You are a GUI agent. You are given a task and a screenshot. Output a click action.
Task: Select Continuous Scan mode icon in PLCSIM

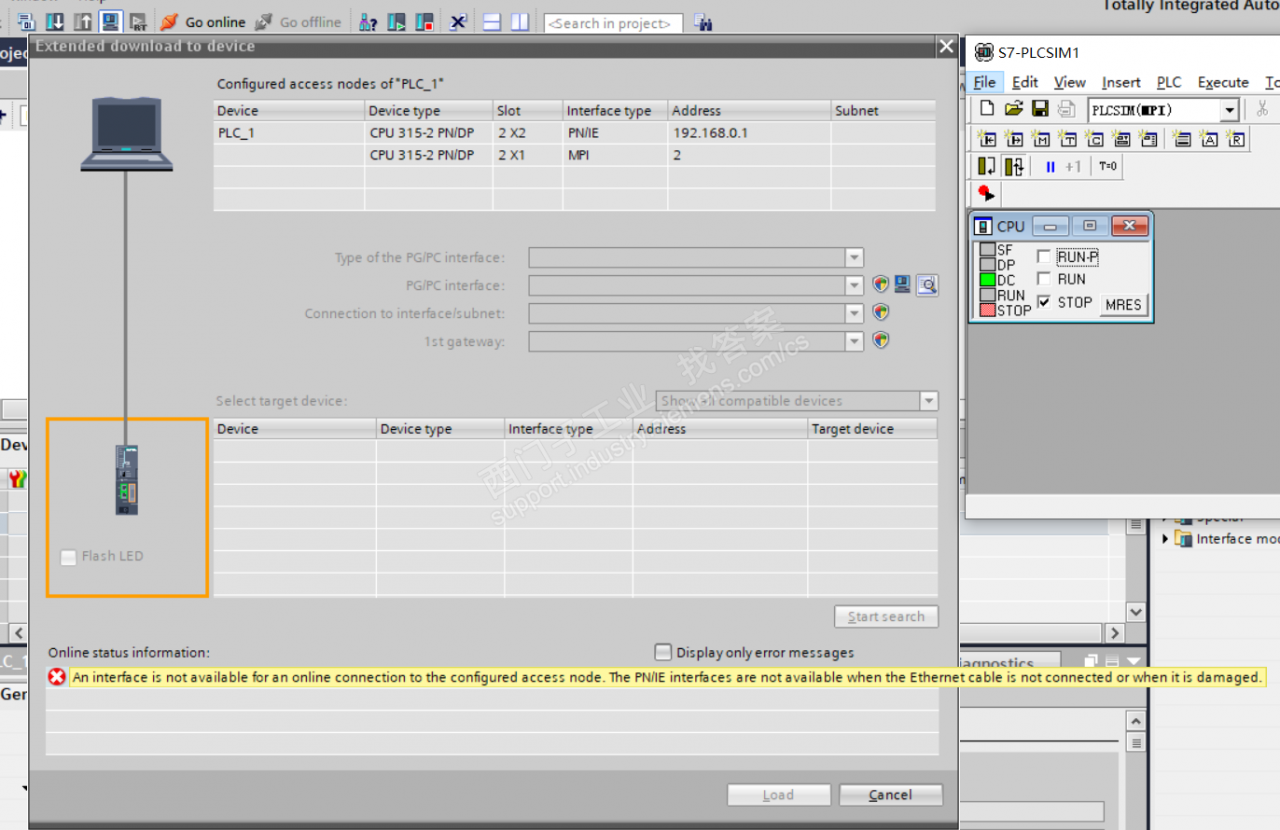click(x=1014, y=167)
